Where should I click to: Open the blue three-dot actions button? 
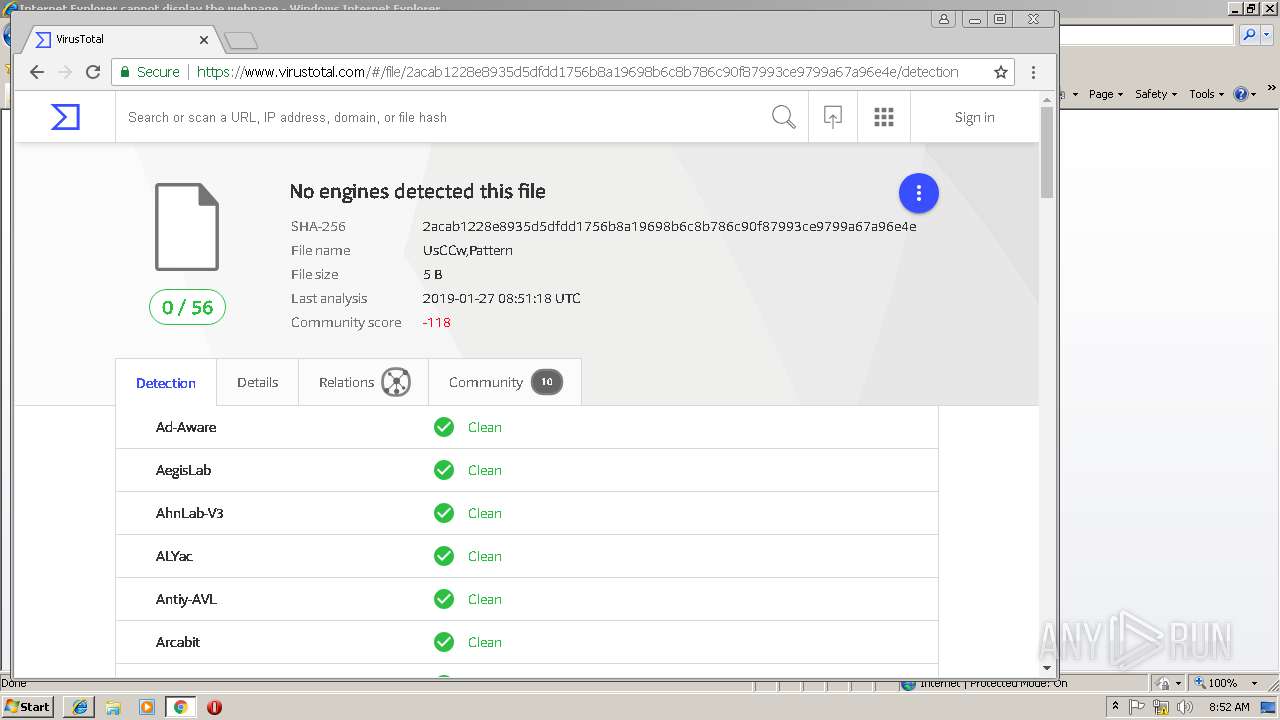(x=919, y=193)
